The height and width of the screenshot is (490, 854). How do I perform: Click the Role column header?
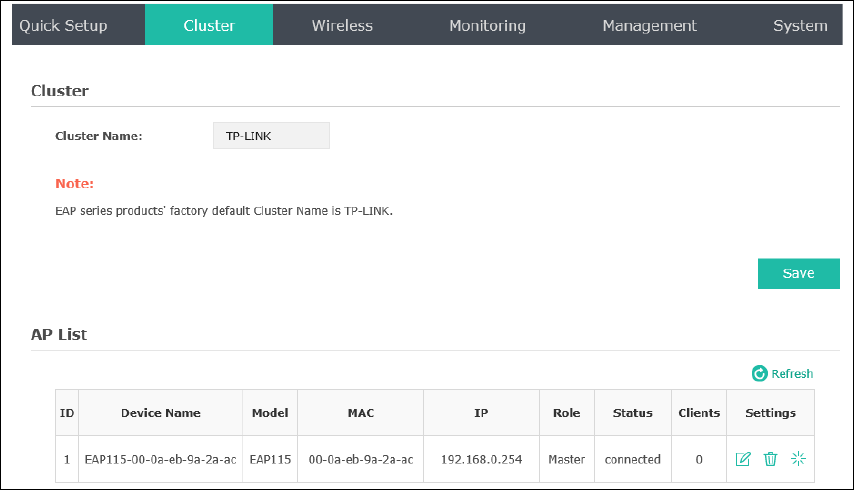point(566,413)
